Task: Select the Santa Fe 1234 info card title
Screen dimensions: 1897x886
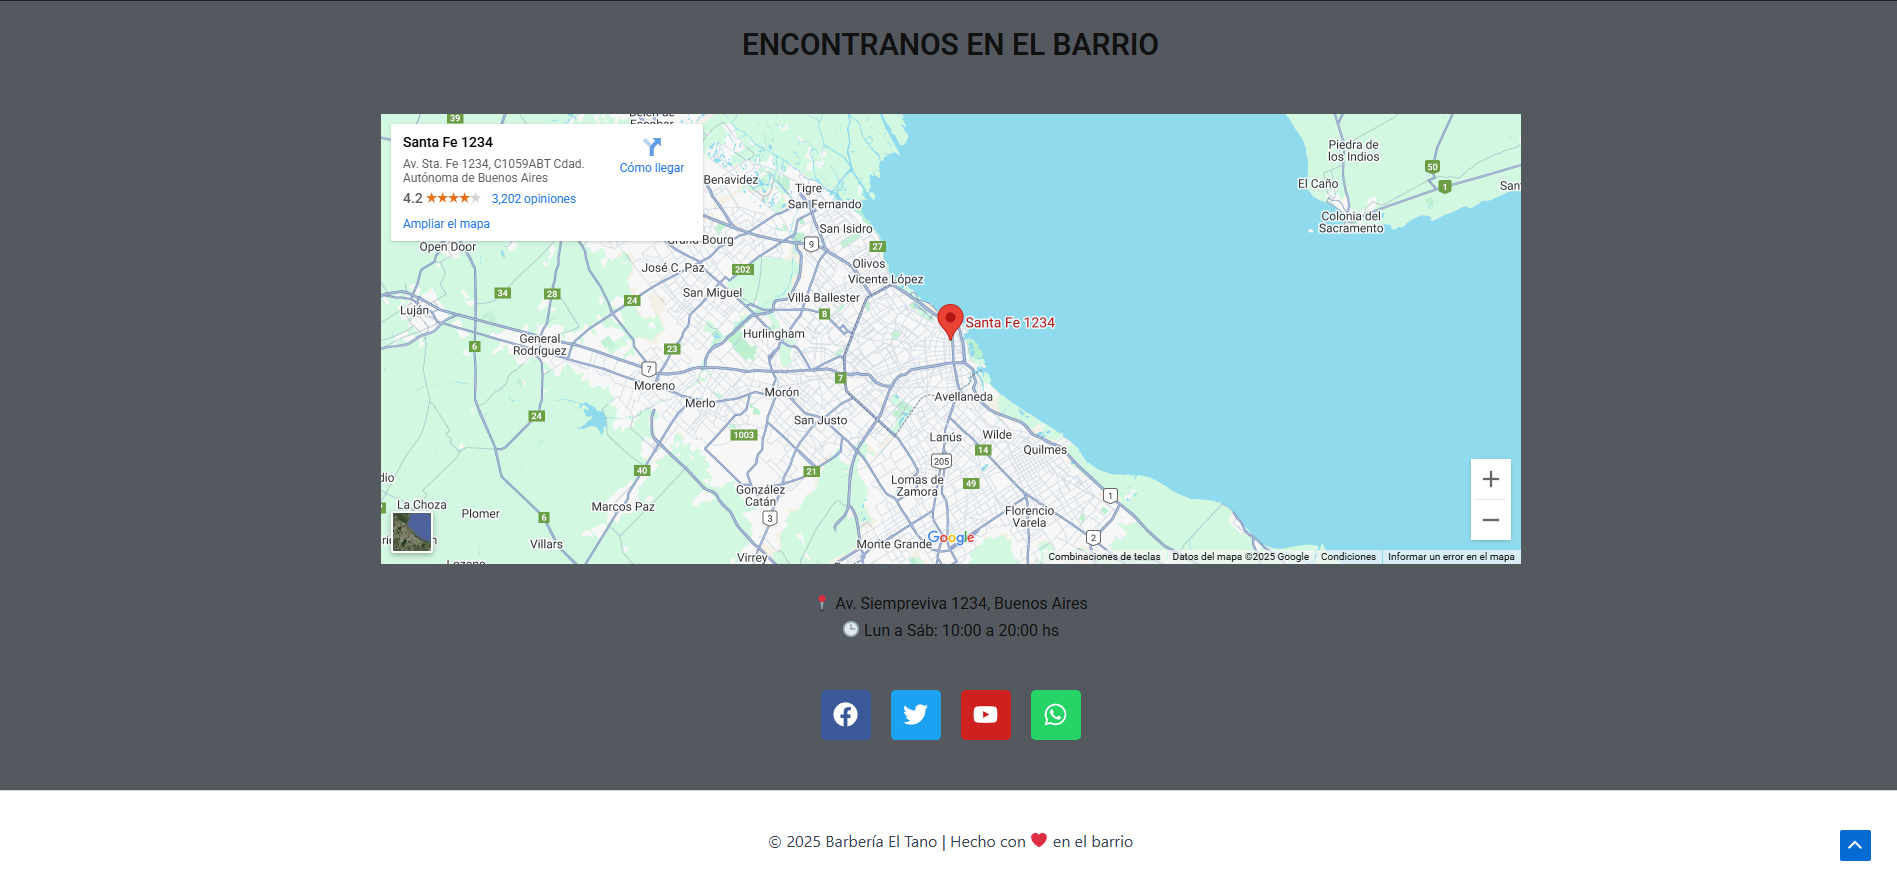Action: tap(448, 142)
